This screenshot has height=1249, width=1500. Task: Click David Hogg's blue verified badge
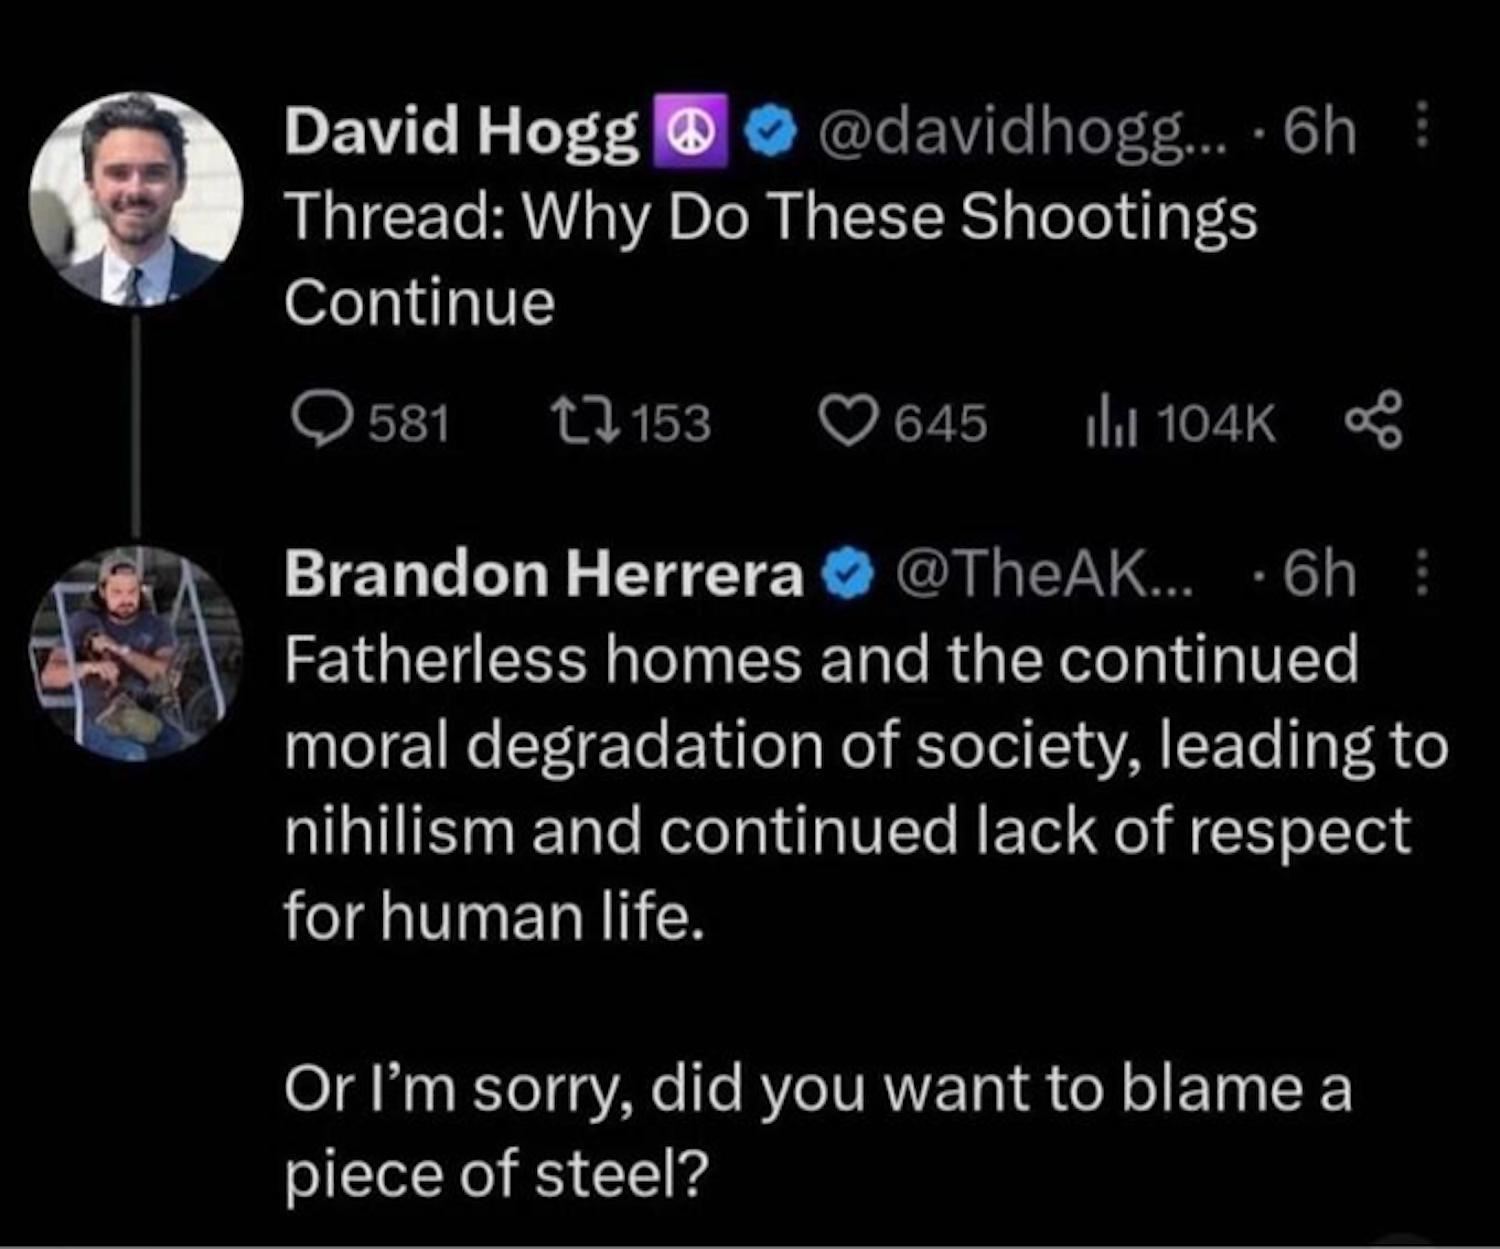(770, 133)
